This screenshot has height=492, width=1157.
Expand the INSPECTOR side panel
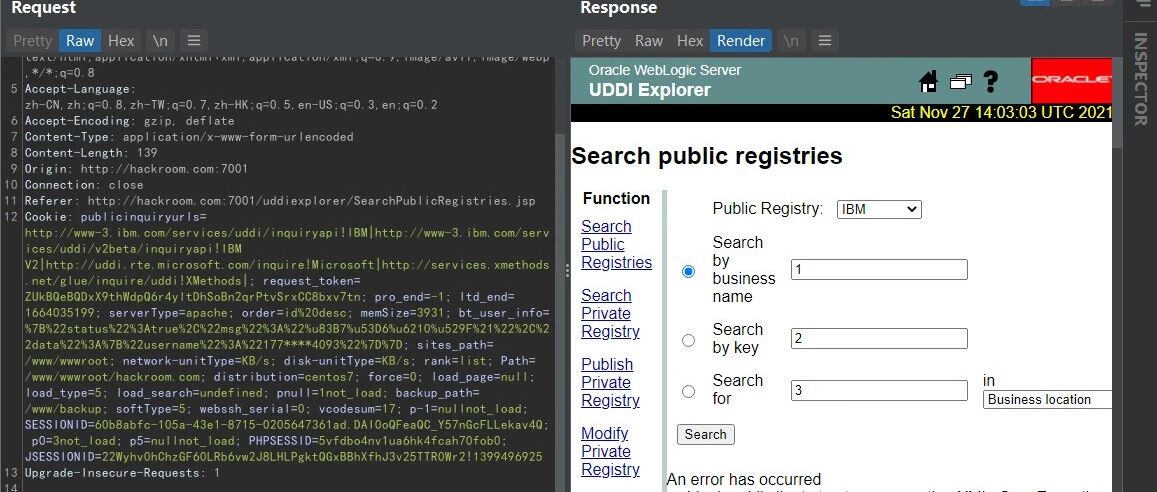click(x=1140, y=80)
